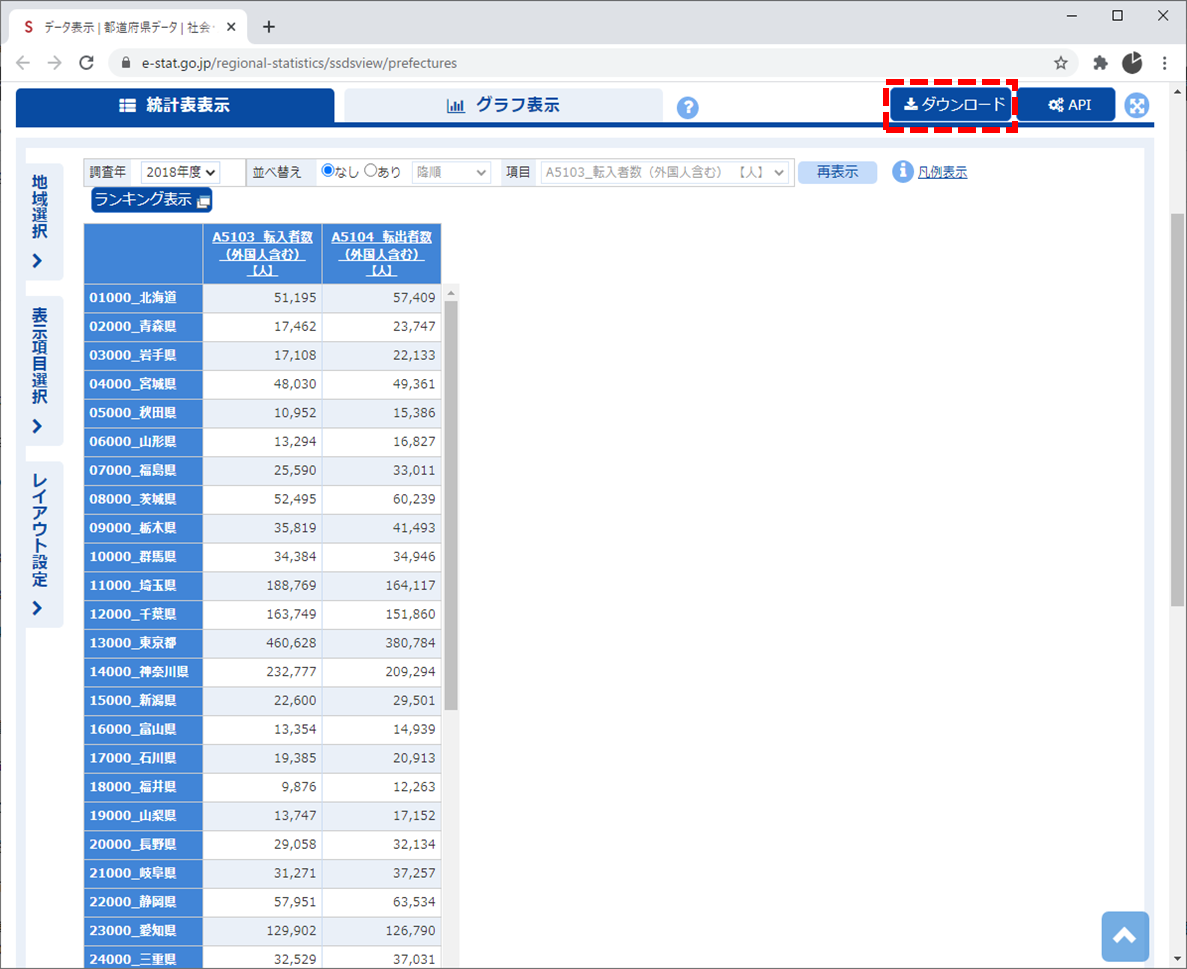Click the browser forward arrow
Viewport: 1187px width, 969px height.
(55, 63)
